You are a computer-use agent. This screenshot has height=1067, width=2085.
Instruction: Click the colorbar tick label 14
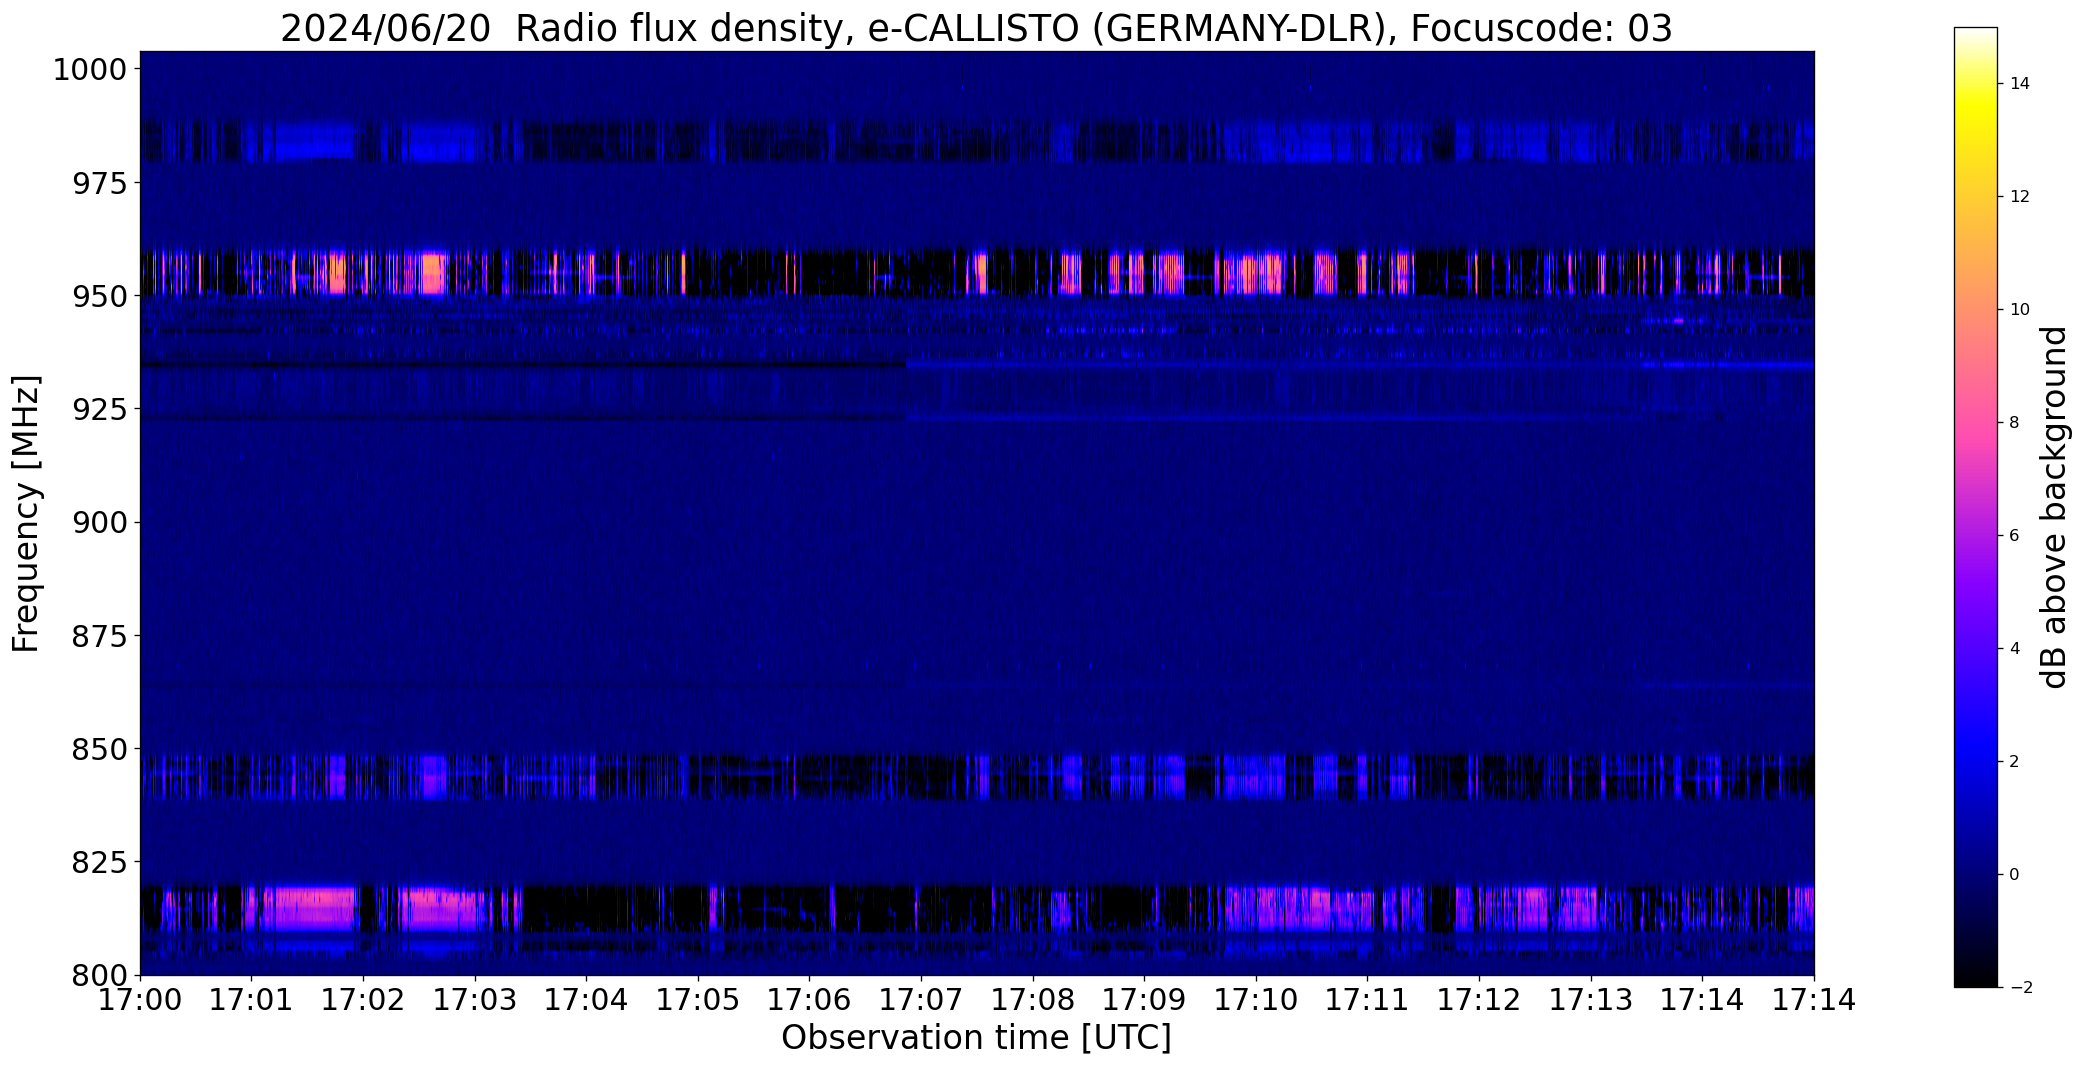click(2020, 84)
